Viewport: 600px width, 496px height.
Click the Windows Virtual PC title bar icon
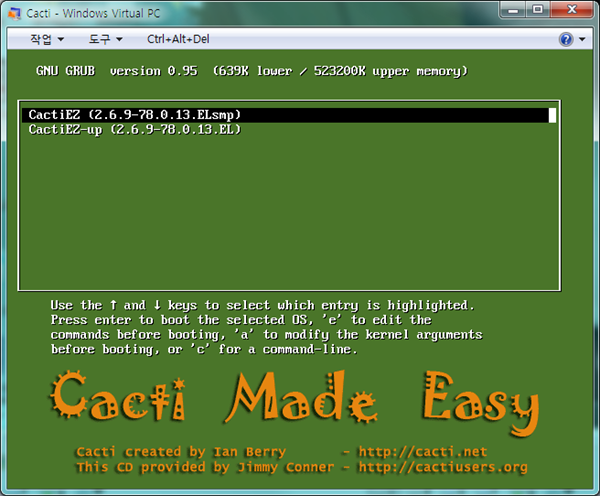pos(14,13)
